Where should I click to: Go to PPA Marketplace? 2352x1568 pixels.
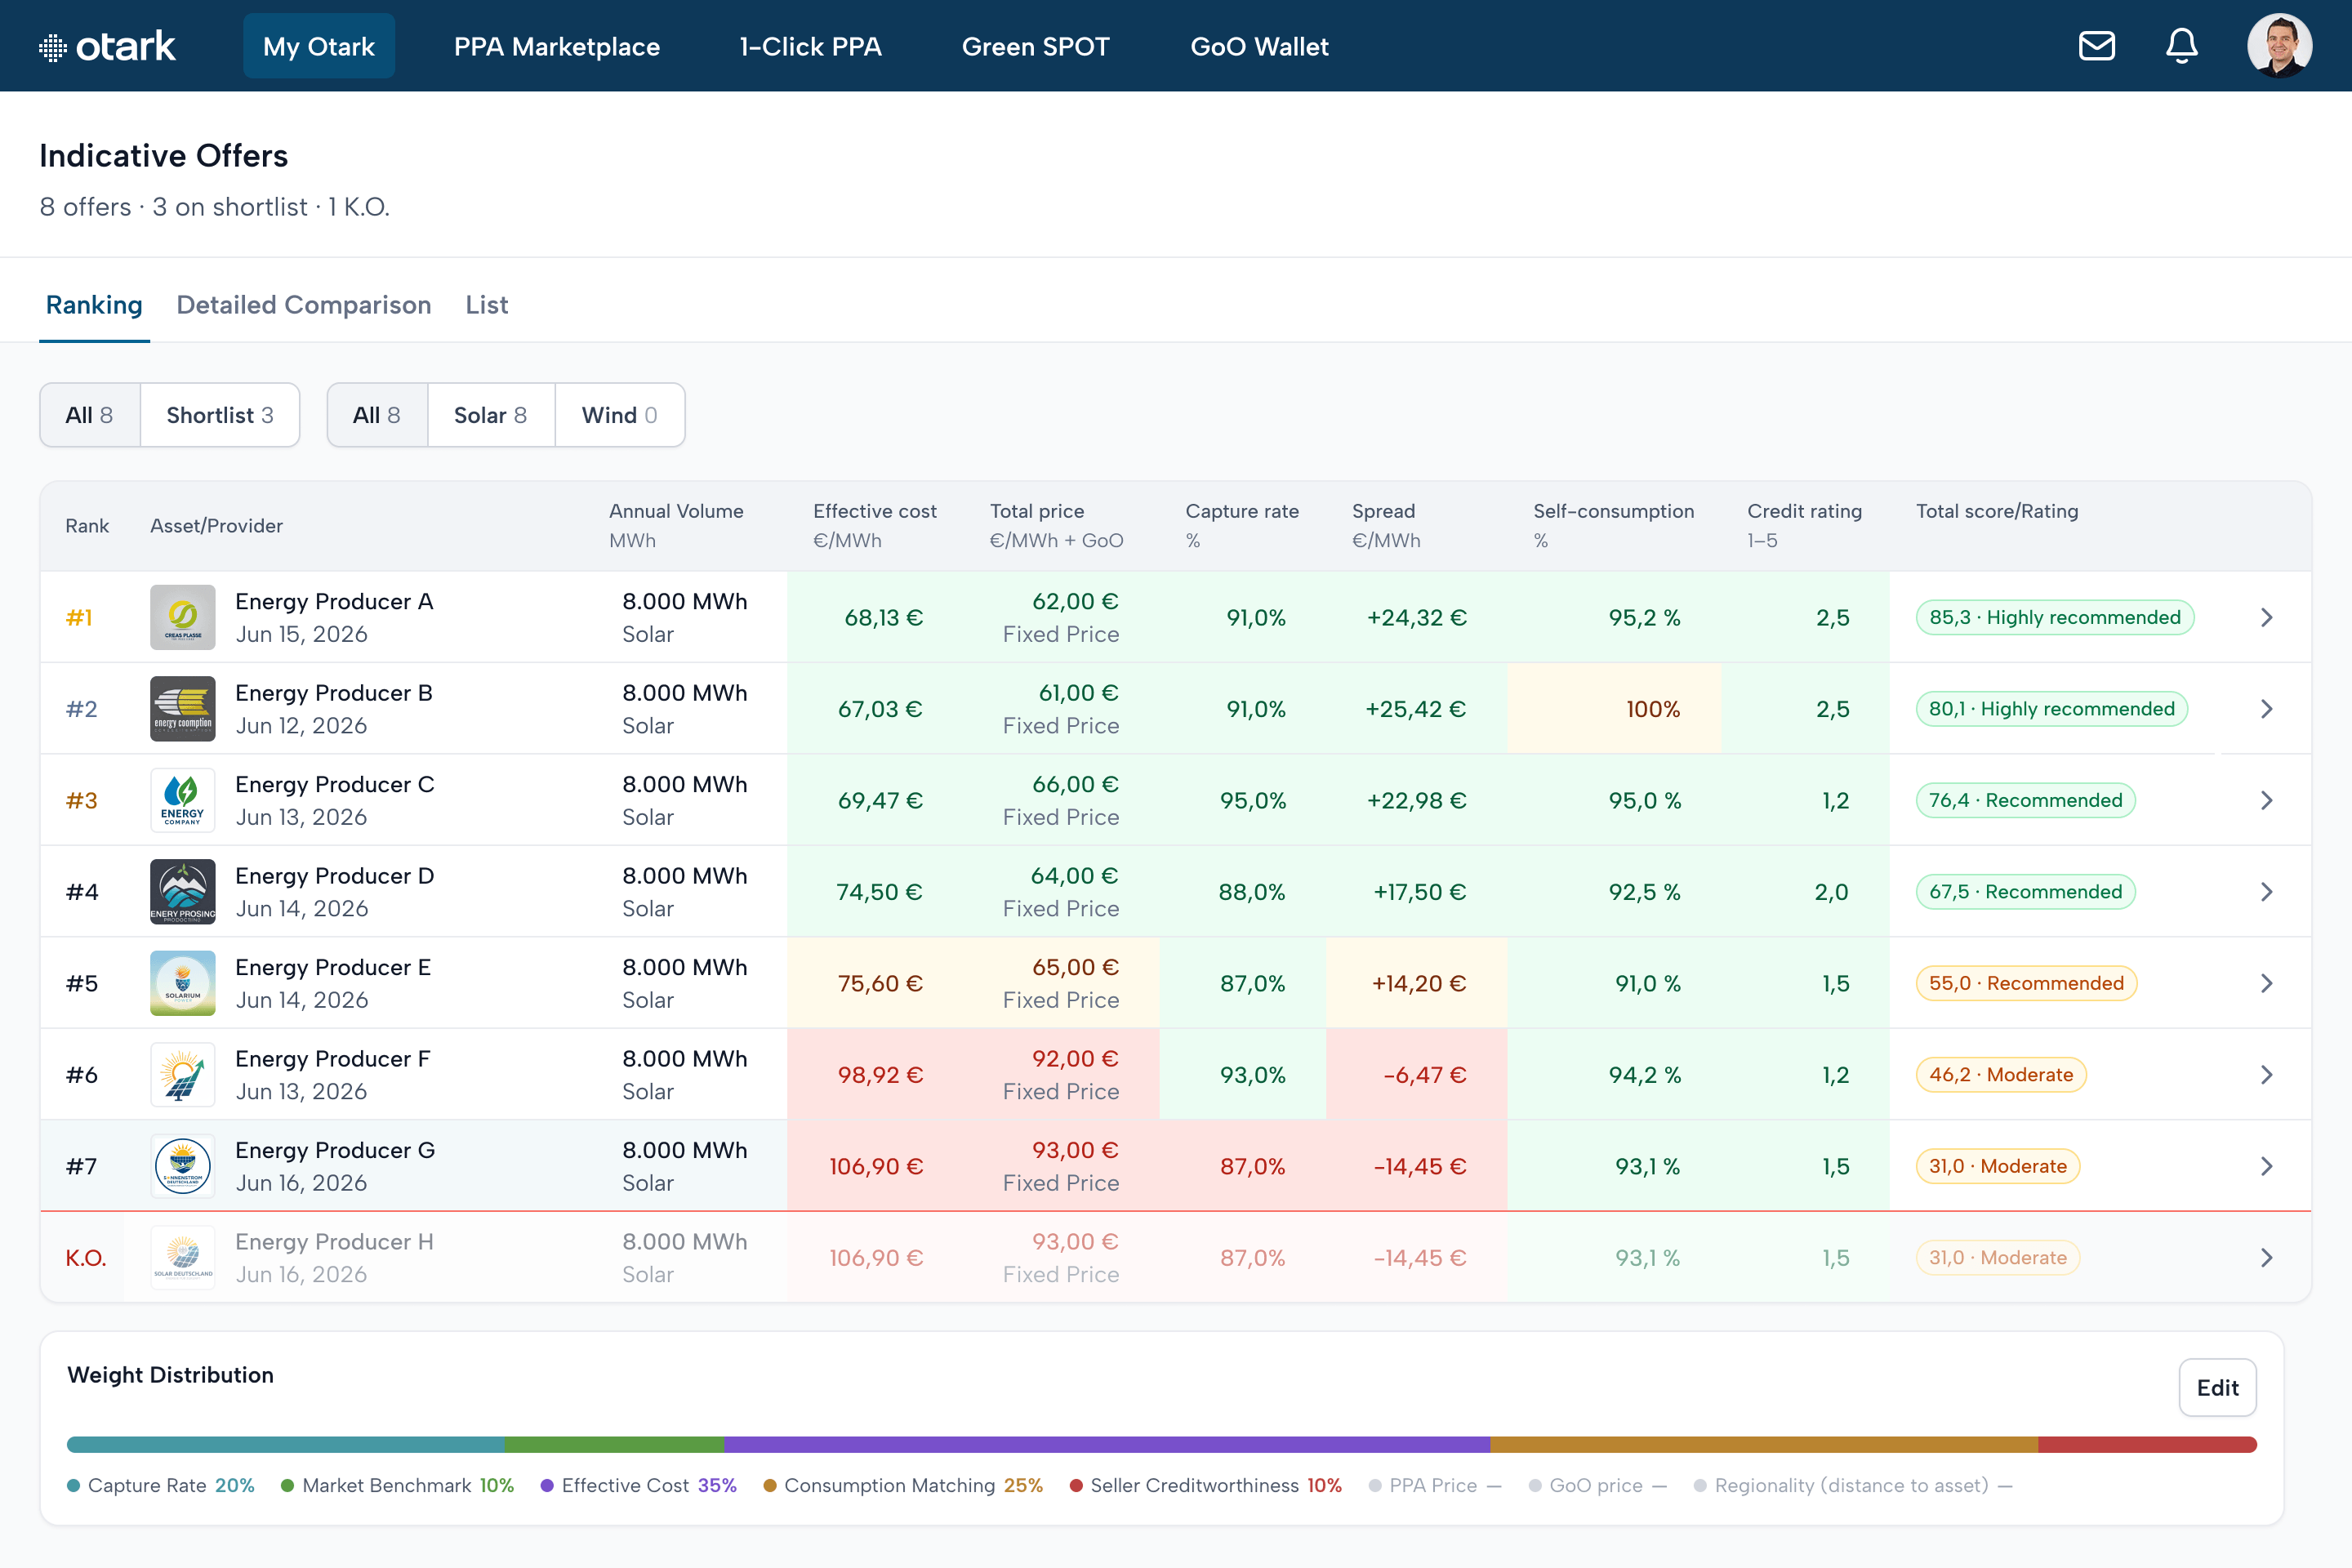(557, 46)
